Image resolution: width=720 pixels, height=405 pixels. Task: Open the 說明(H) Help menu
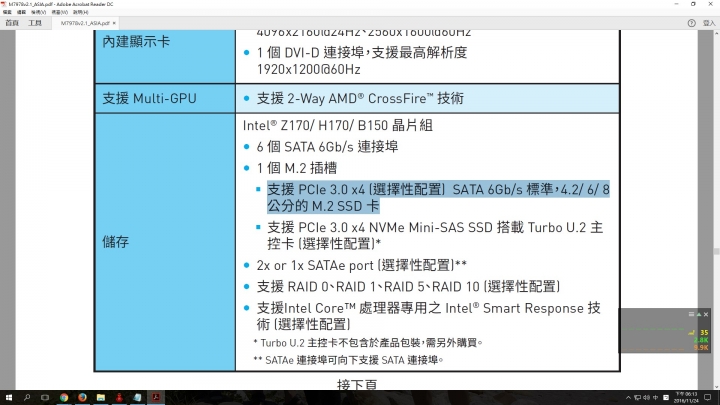coord(80,12)
